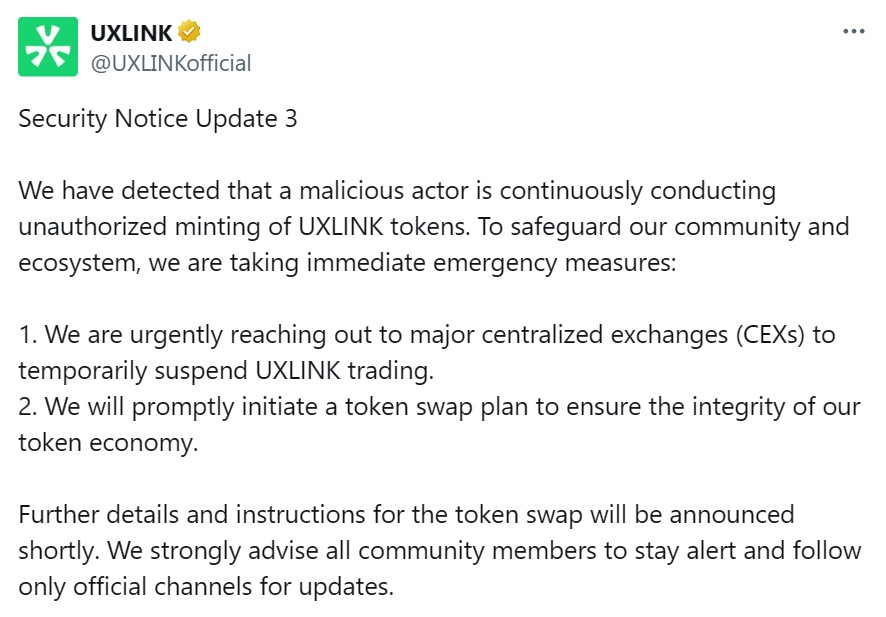Open the three-dot more options menu
Screen dimensions: 886x617
(853, 31)
